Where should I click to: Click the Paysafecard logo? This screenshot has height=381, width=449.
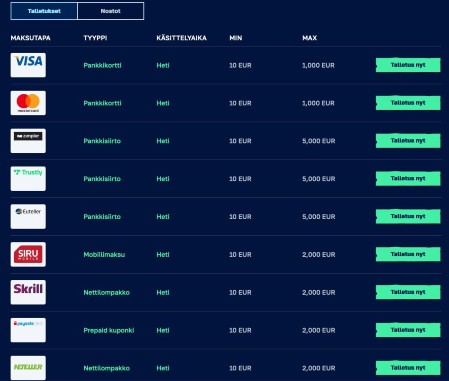tap(28, 330)
